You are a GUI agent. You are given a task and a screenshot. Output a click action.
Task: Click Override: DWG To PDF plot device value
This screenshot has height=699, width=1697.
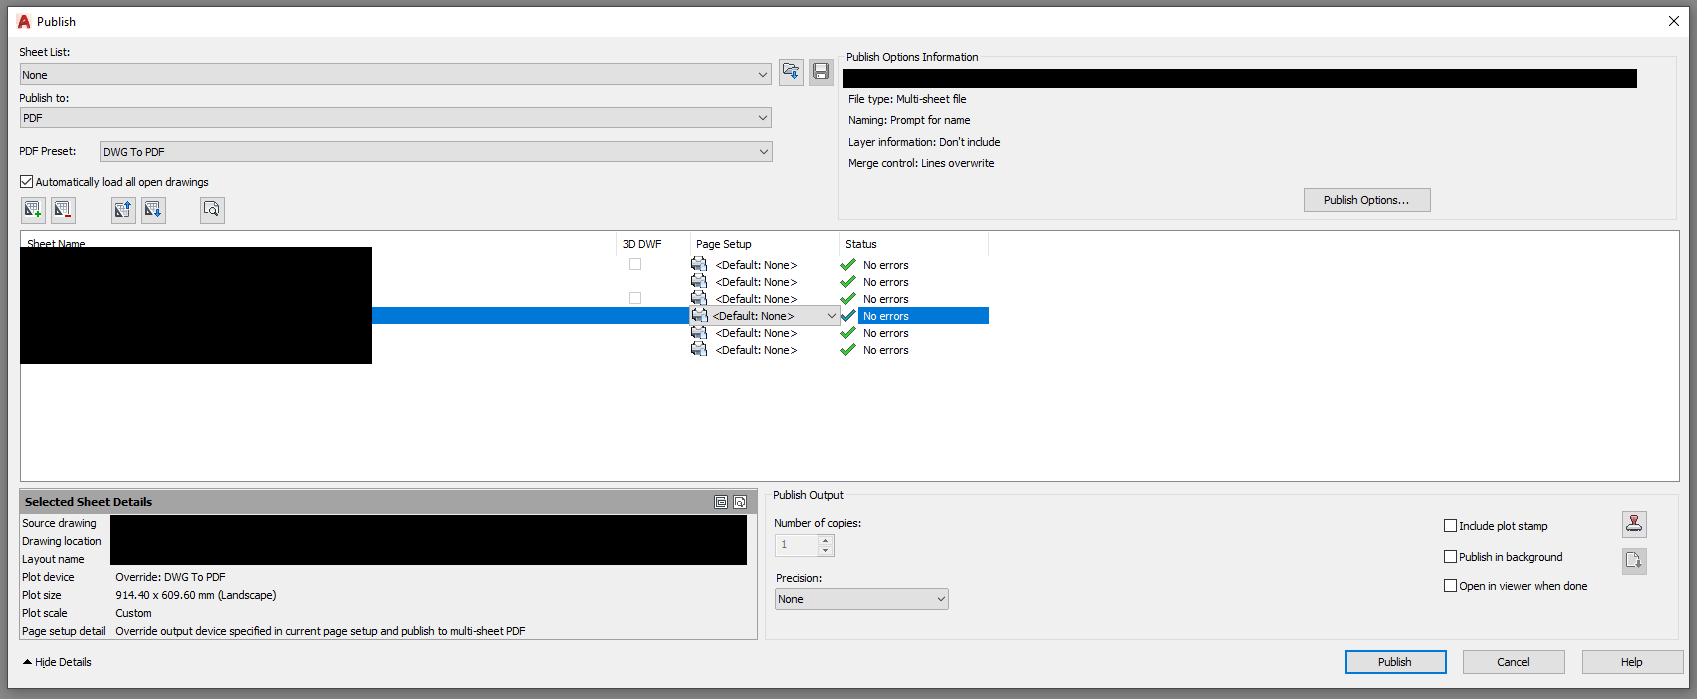(170, 577)
